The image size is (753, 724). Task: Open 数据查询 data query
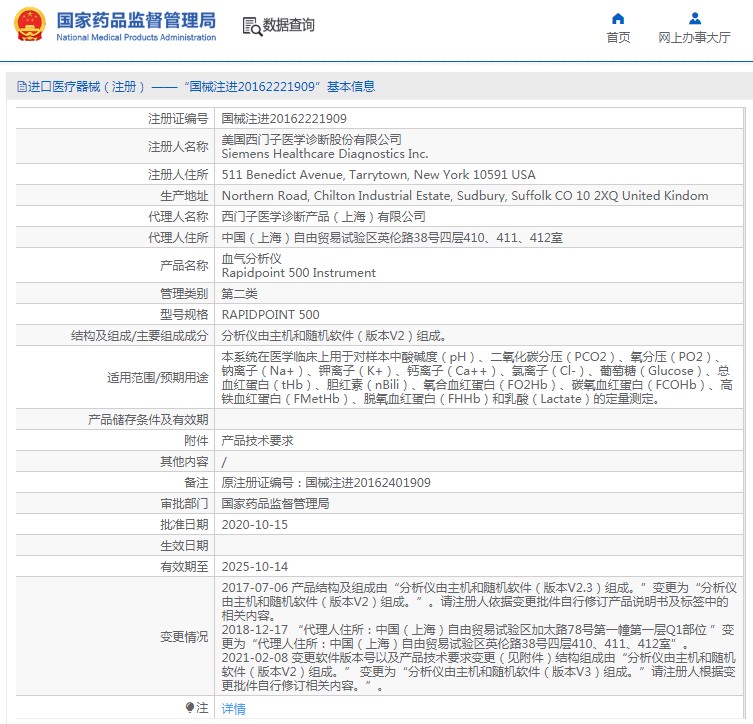[288, 25]
